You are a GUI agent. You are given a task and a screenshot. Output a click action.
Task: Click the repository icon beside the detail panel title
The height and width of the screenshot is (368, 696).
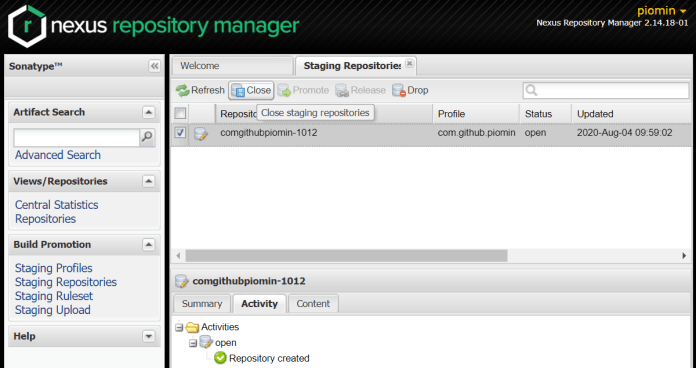(182, 281)
